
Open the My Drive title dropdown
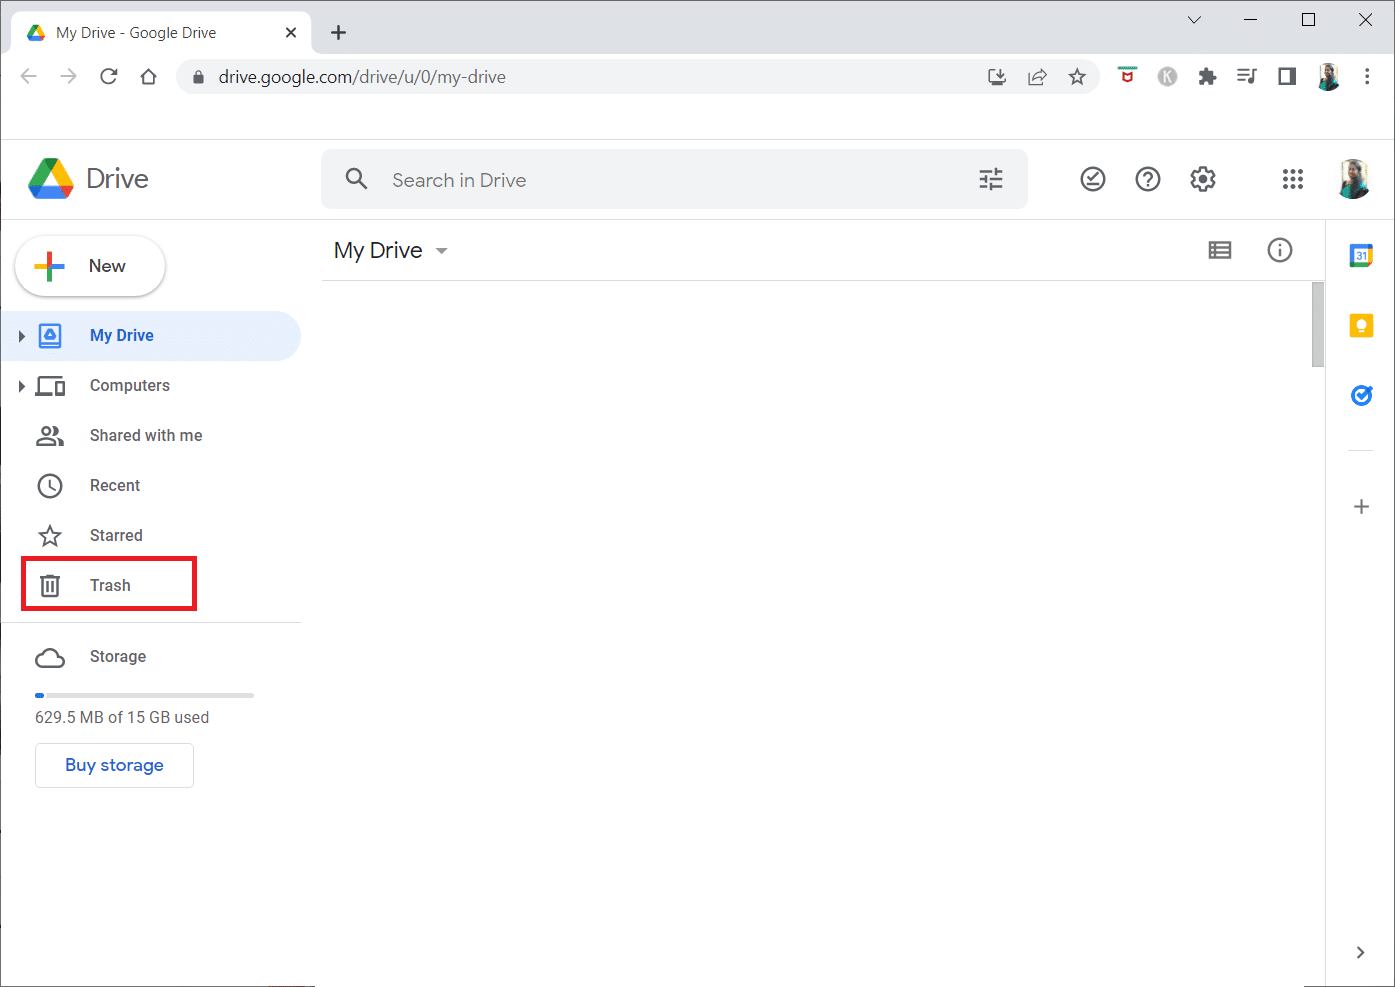pyautogui.click(x=391, y=250)
